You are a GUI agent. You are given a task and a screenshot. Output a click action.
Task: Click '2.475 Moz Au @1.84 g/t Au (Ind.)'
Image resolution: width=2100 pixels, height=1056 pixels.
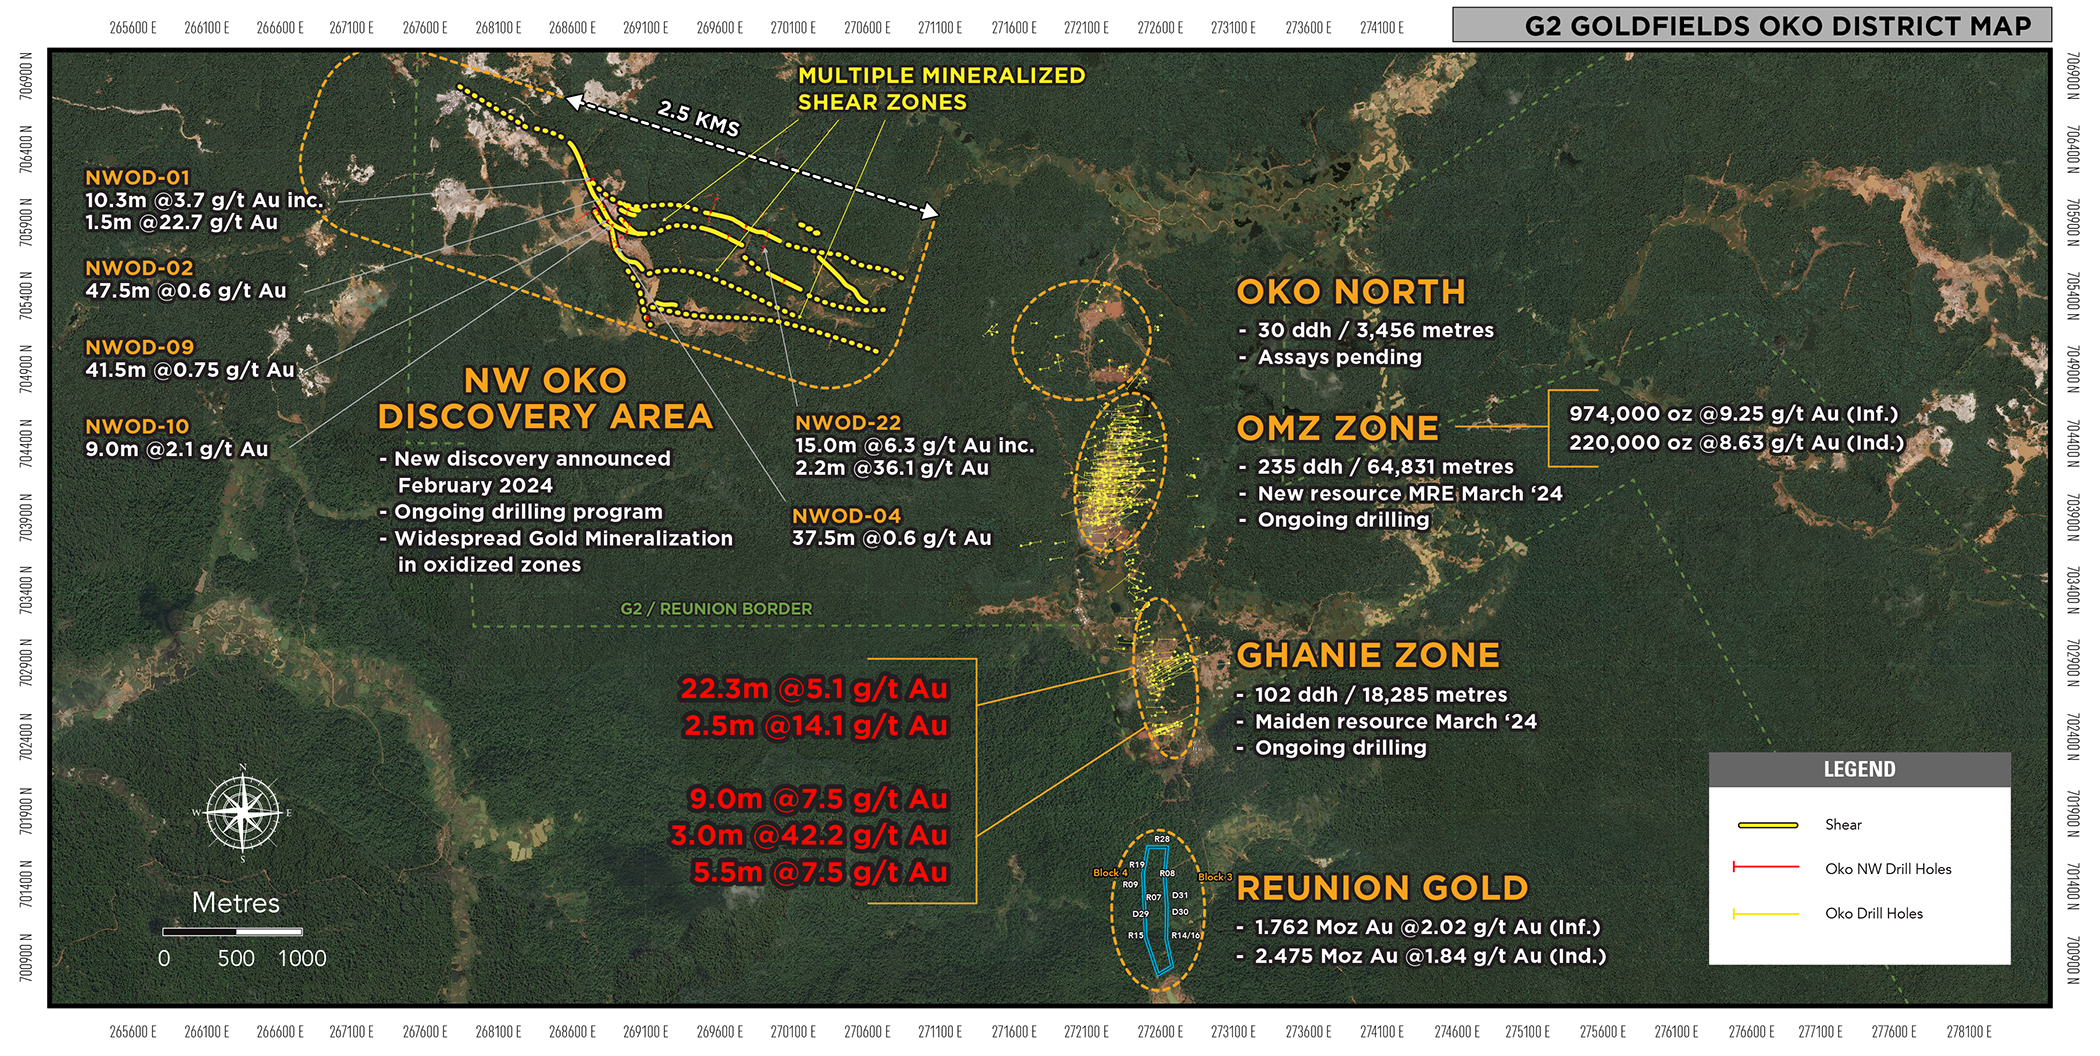click(x=1422, y=956)
